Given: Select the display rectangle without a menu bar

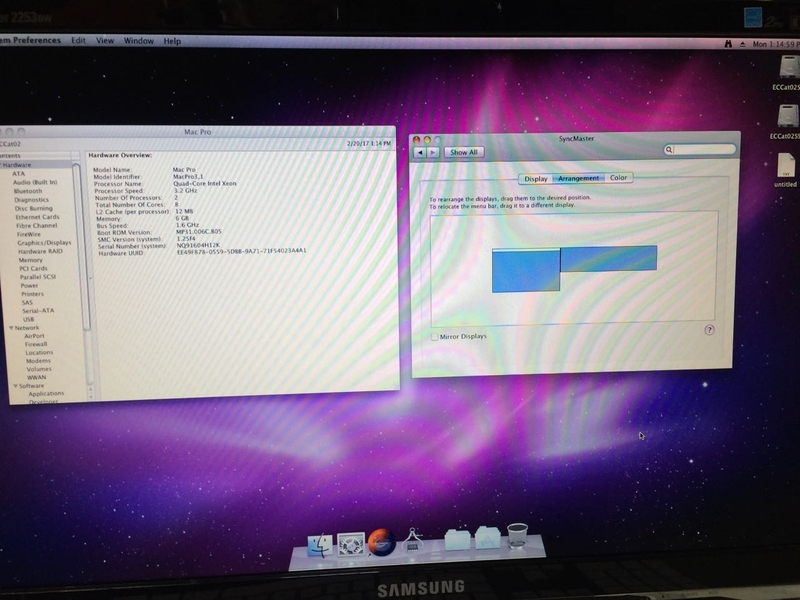Looking at the screenshot, I should pyautogui.click(x=608, y=258).
